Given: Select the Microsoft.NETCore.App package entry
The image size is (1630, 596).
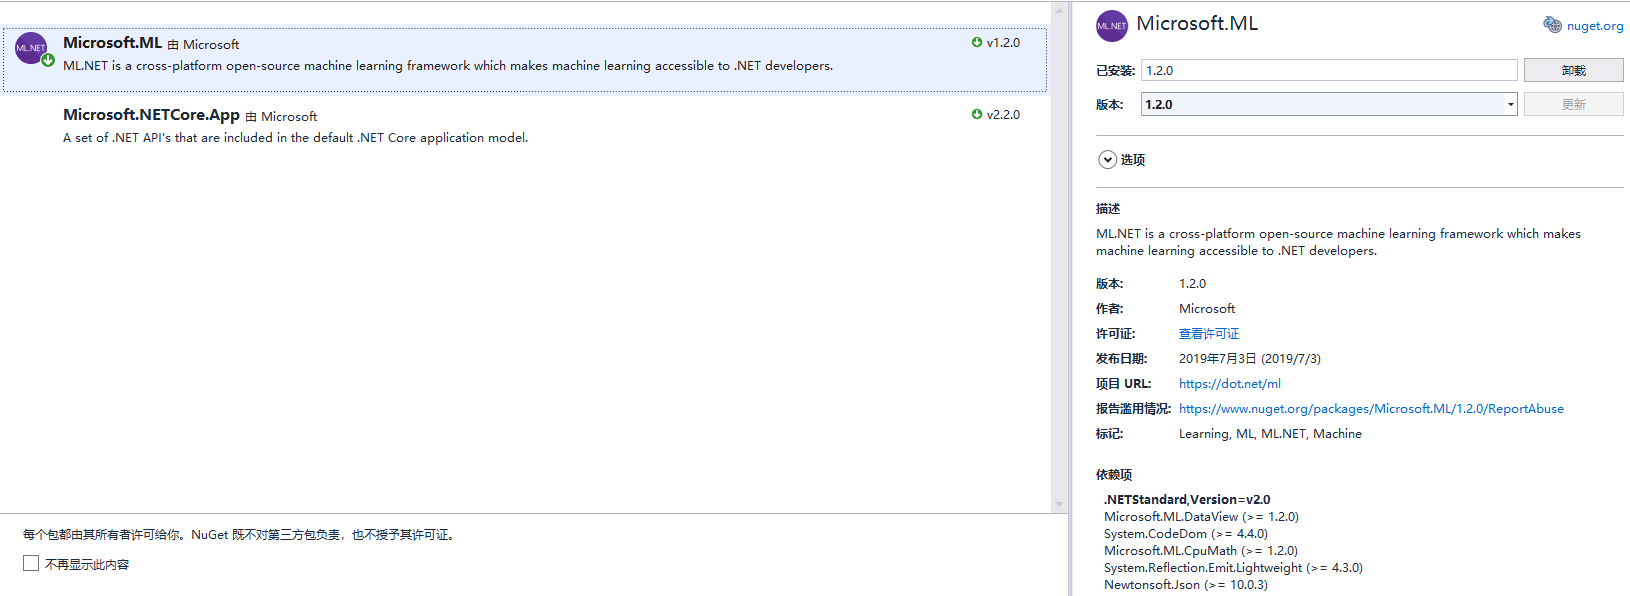Looking at the screenshot, I should click(x=500, y=126).
